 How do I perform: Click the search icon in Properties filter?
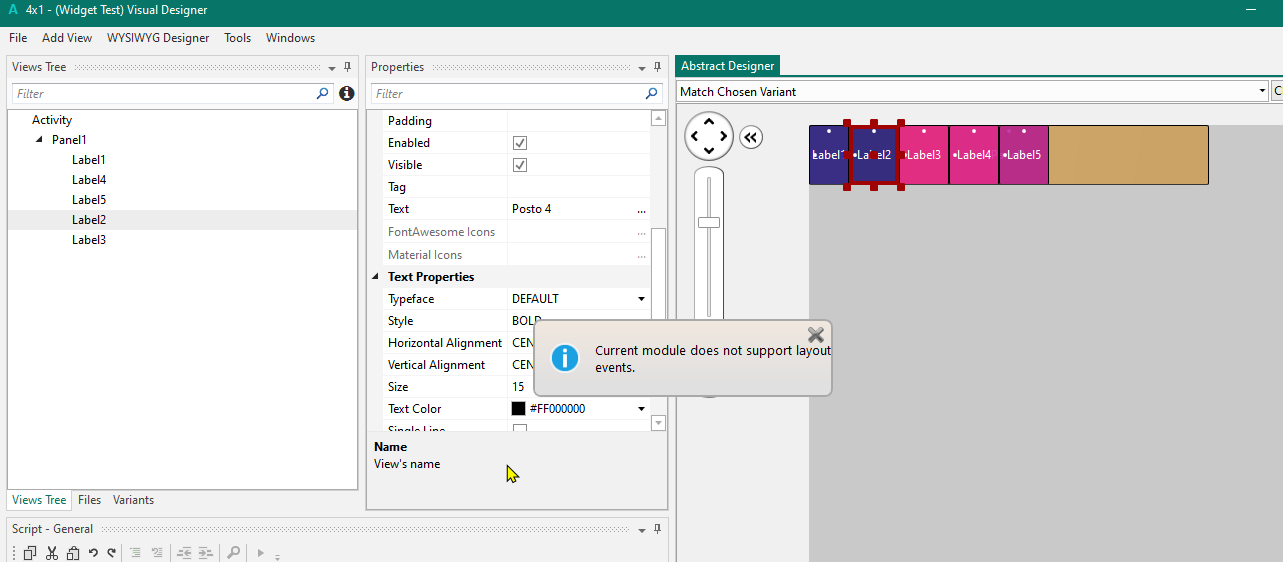point(652,93)
